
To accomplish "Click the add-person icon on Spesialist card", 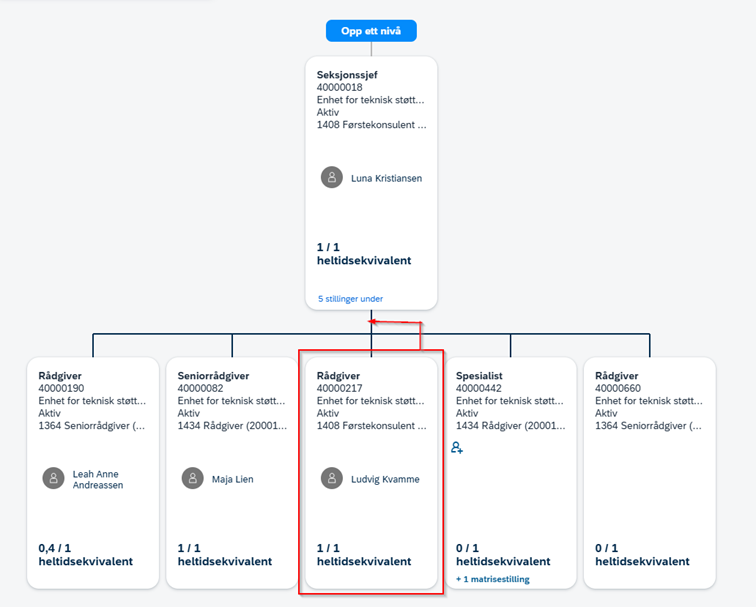I will click(x=457, y=448).
